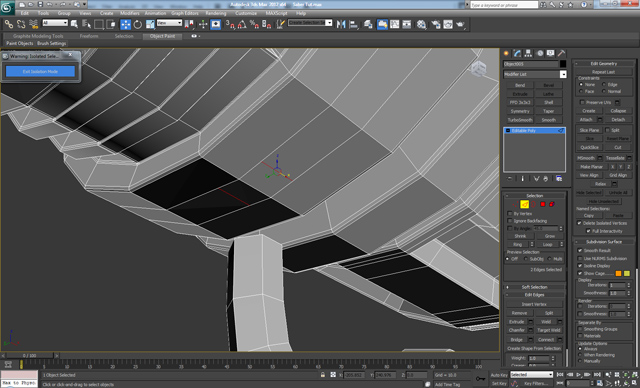Open the Create command panel tab
The height and width of the screenshot is (388, 640).
(507, 53)
